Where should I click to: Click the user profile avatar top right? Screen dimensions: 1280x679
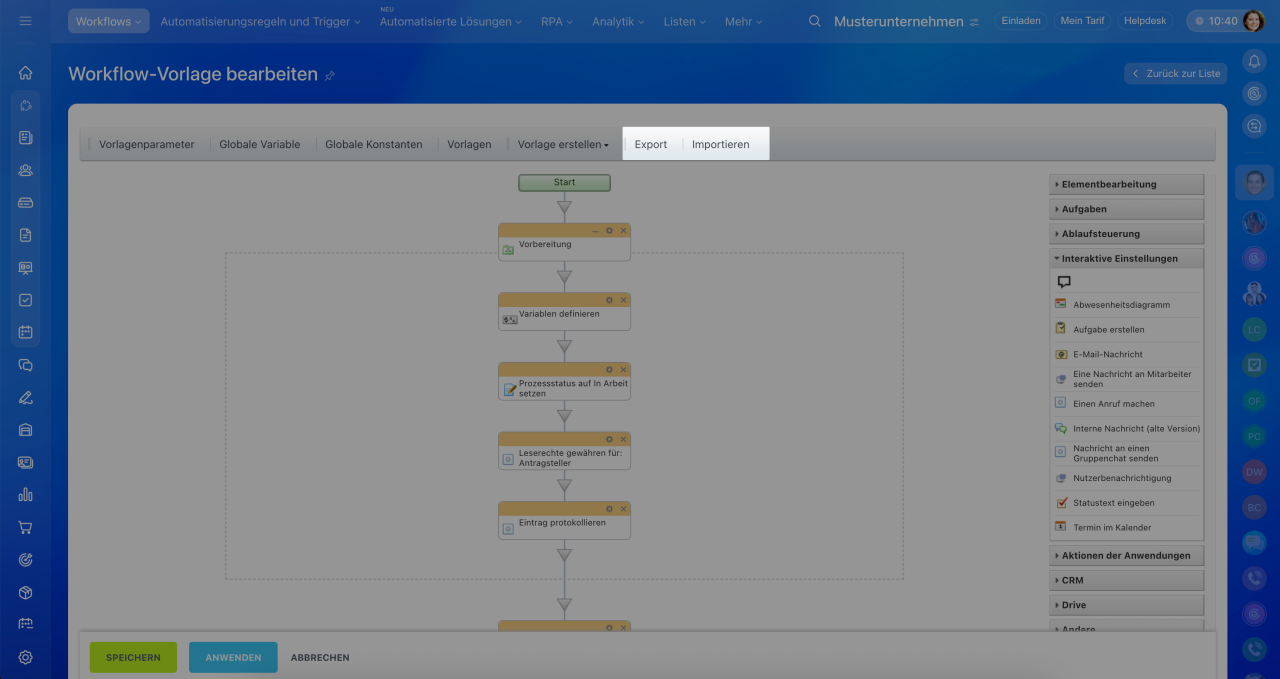(1253, 21)
